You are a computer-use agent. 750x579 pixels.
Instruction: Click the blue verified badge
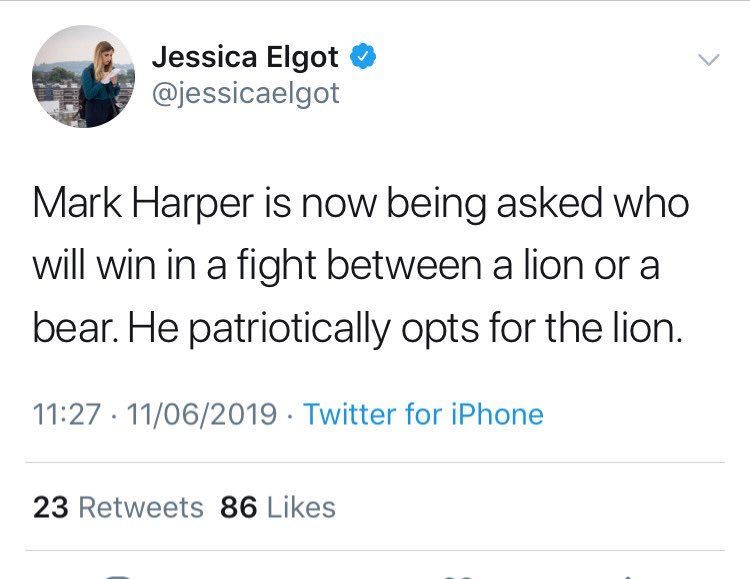pyautogui.click(x=364, y=56)
